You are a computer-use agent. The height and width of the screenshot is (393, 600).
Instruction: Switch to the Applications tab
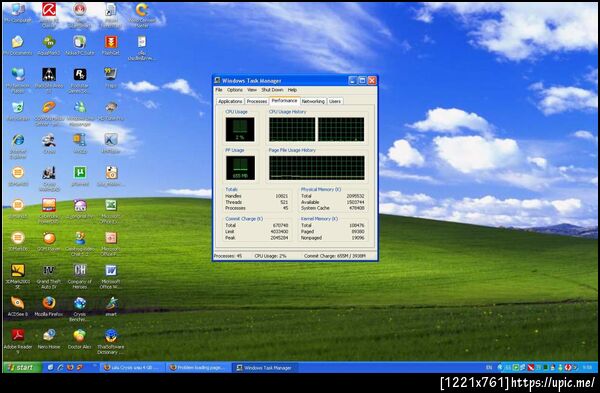click(230, 101)
